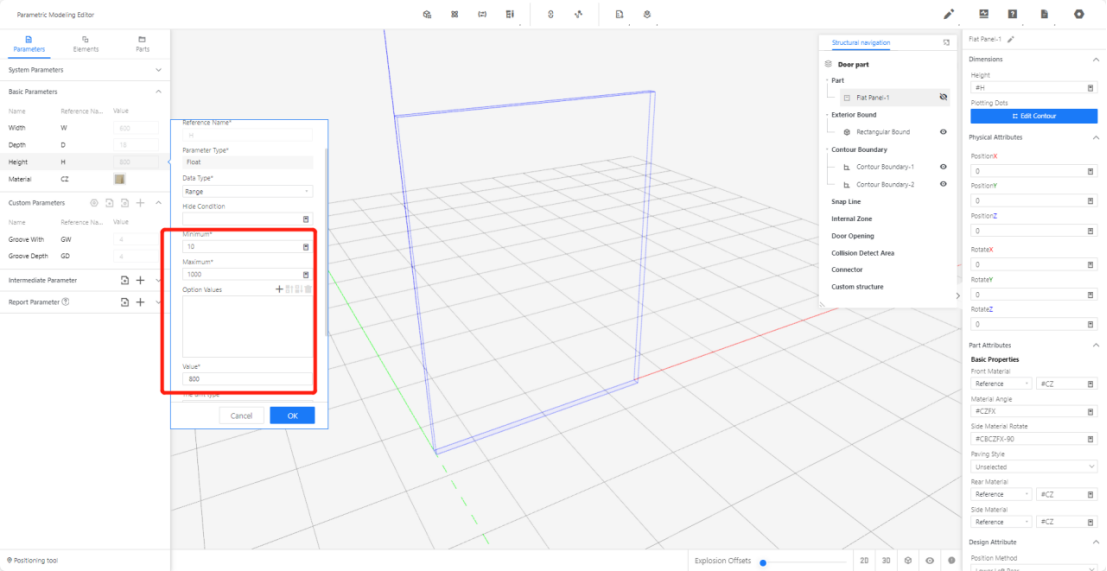Click the Edit Contour button

pos(1033,116)
